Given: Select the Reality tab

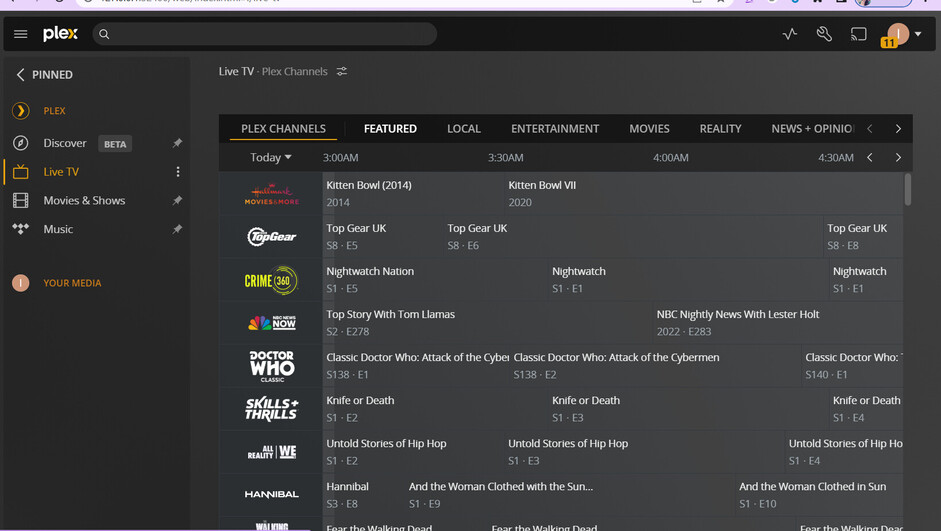Looking at the screenshot, I should (720, 128).
